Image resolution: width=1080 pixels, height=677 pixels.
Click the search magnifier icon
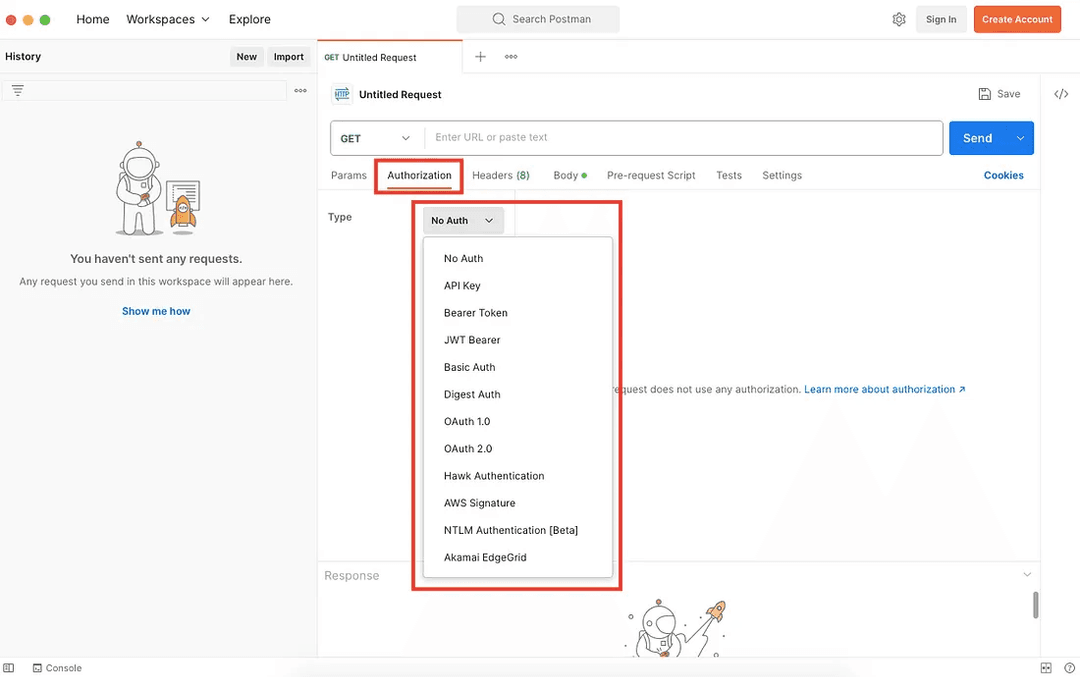click(499, 19)
